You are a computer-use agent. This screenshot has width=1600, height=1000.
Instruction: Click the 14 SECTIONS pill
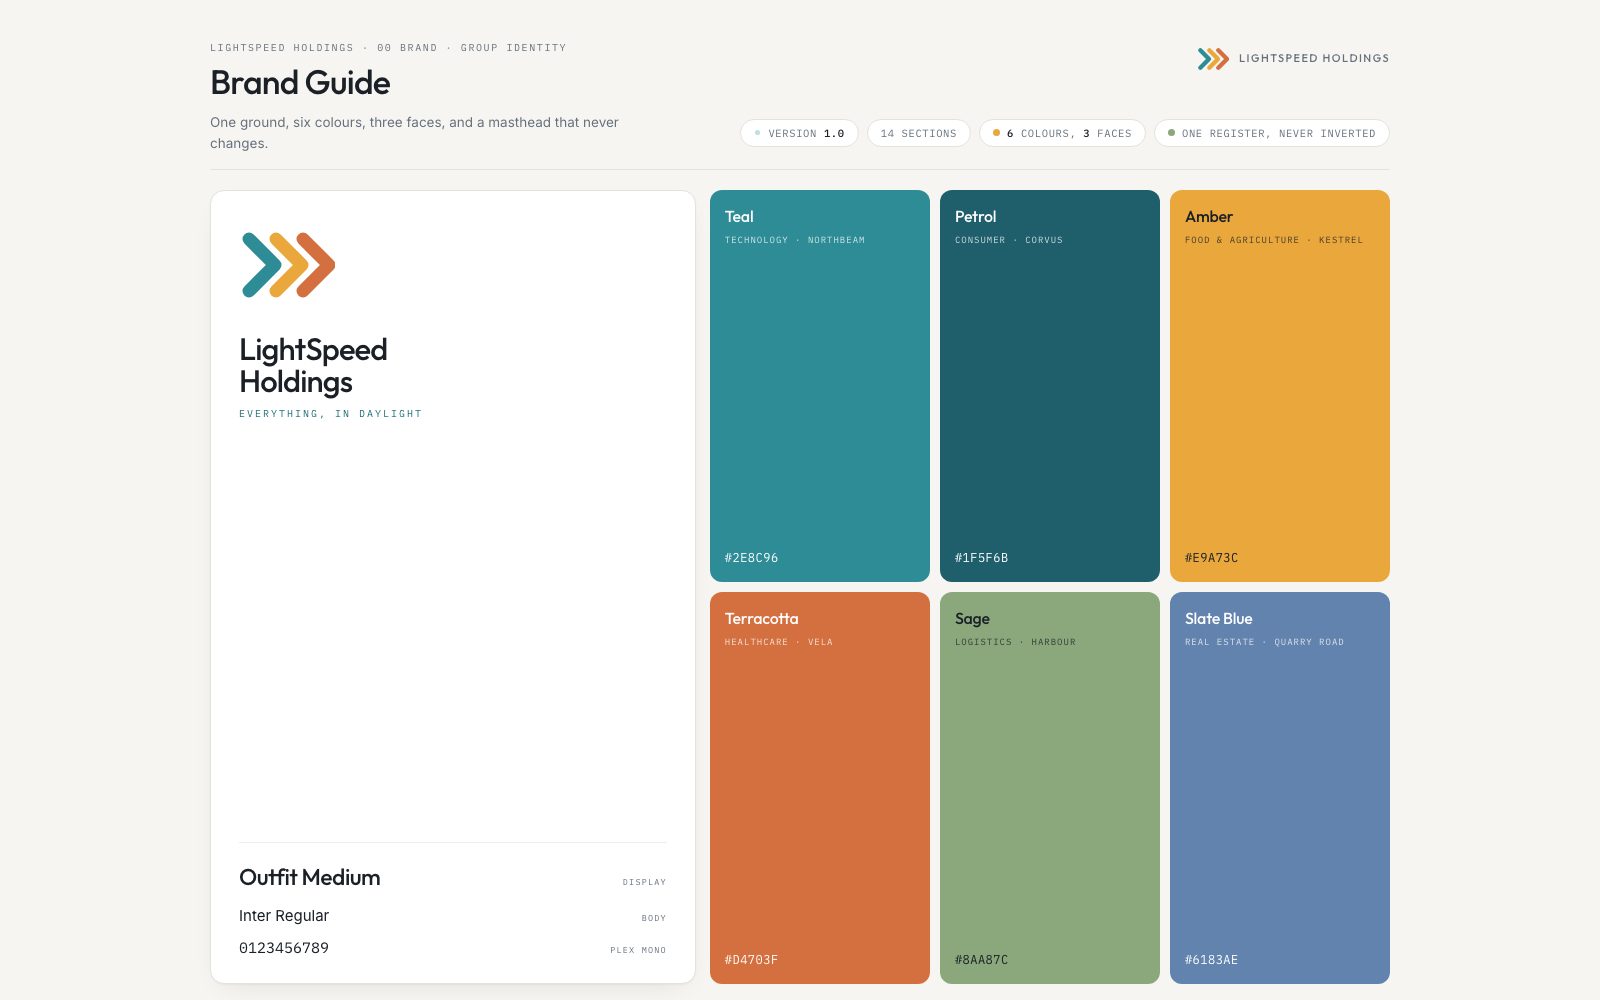(x=918, y=133)
